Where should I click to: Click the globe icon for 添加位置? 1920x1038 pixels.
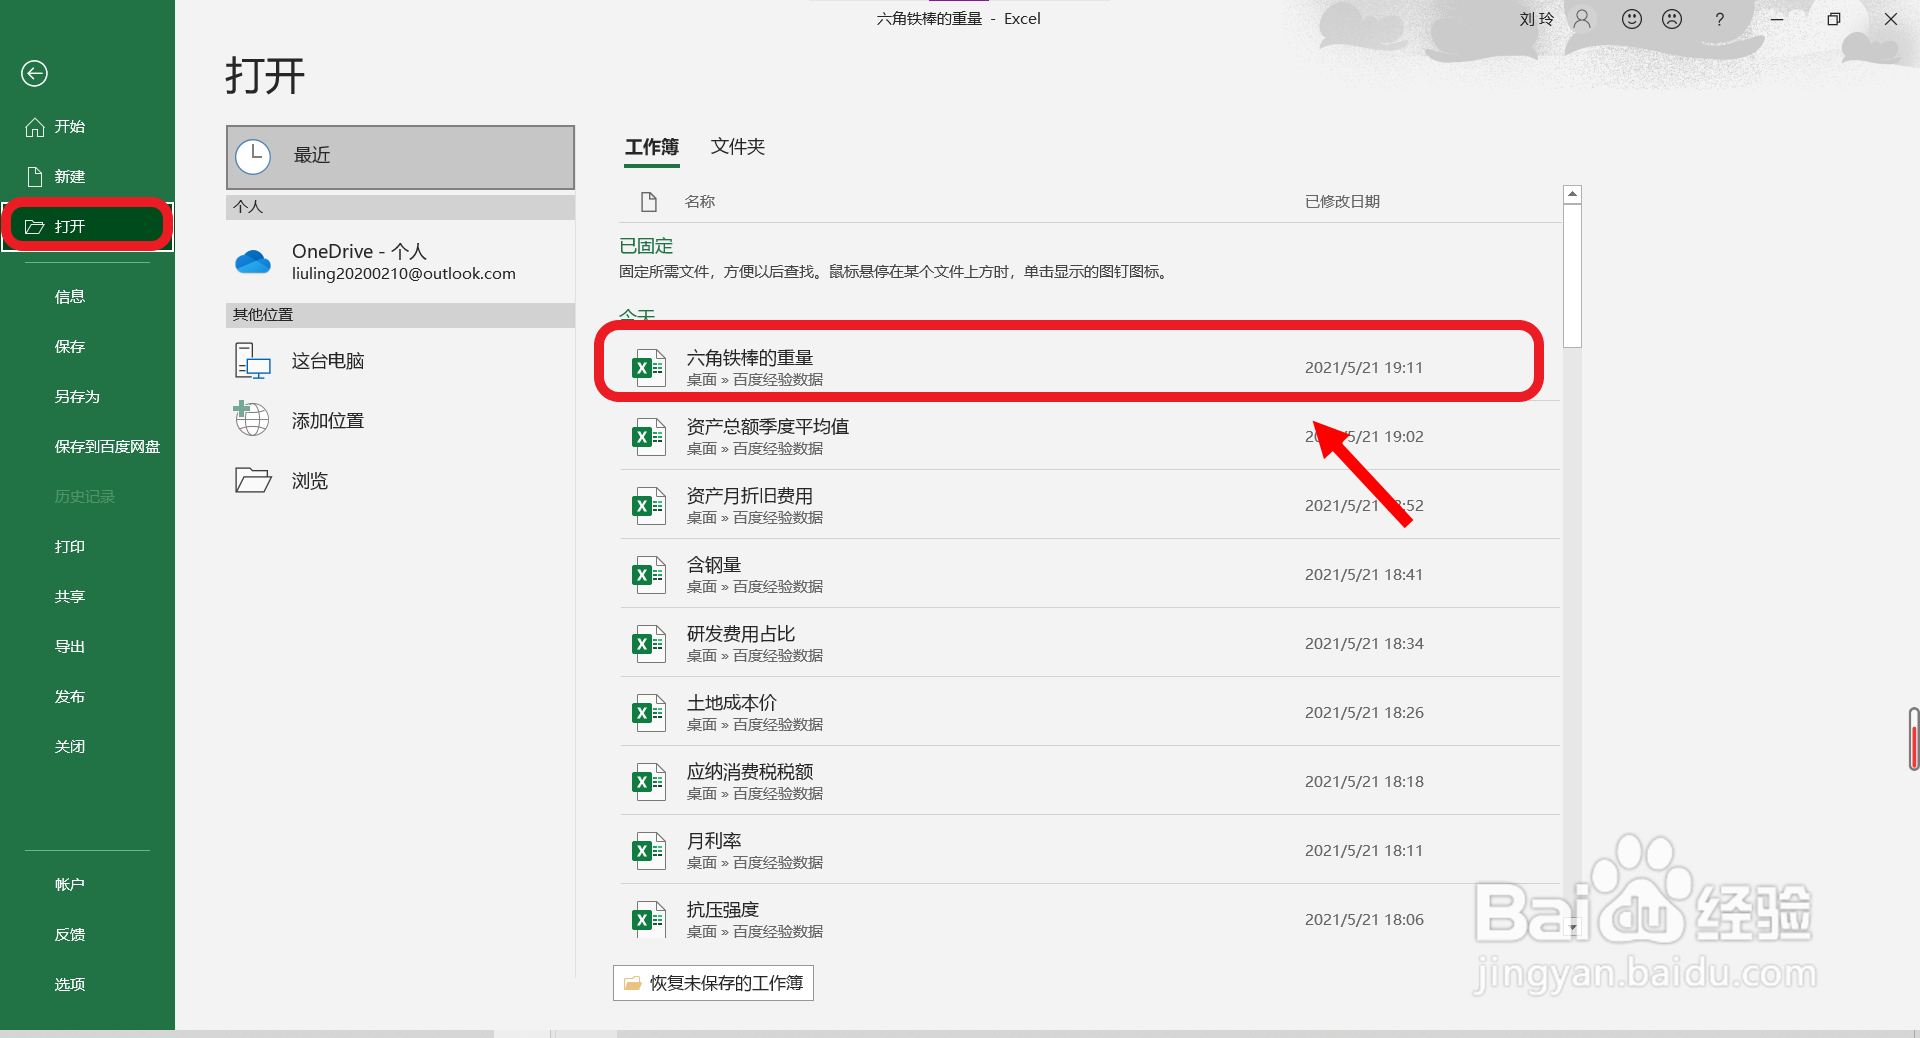coord(251,419)
